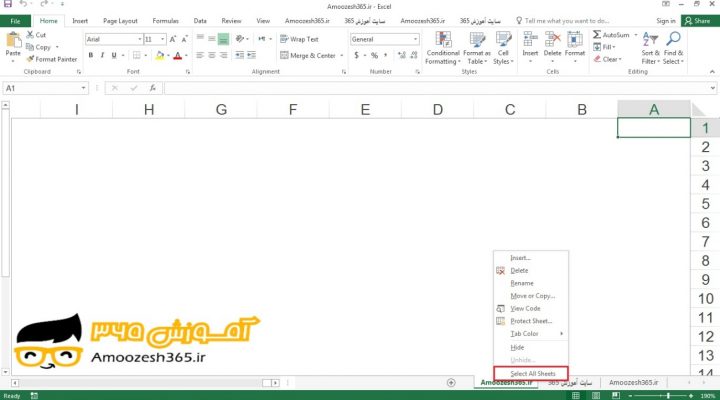This screenshot has height=400, width=720.
Task: Click Decrease Decimal icon
Action: (x=414, y=56)
